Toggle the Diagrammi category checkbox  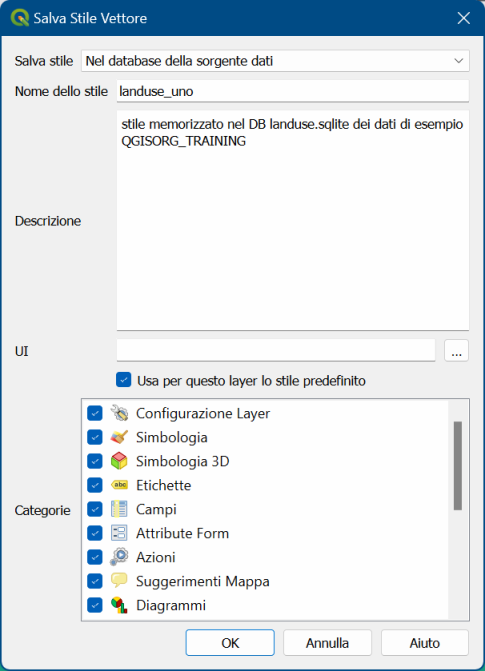tap(95, 605)
